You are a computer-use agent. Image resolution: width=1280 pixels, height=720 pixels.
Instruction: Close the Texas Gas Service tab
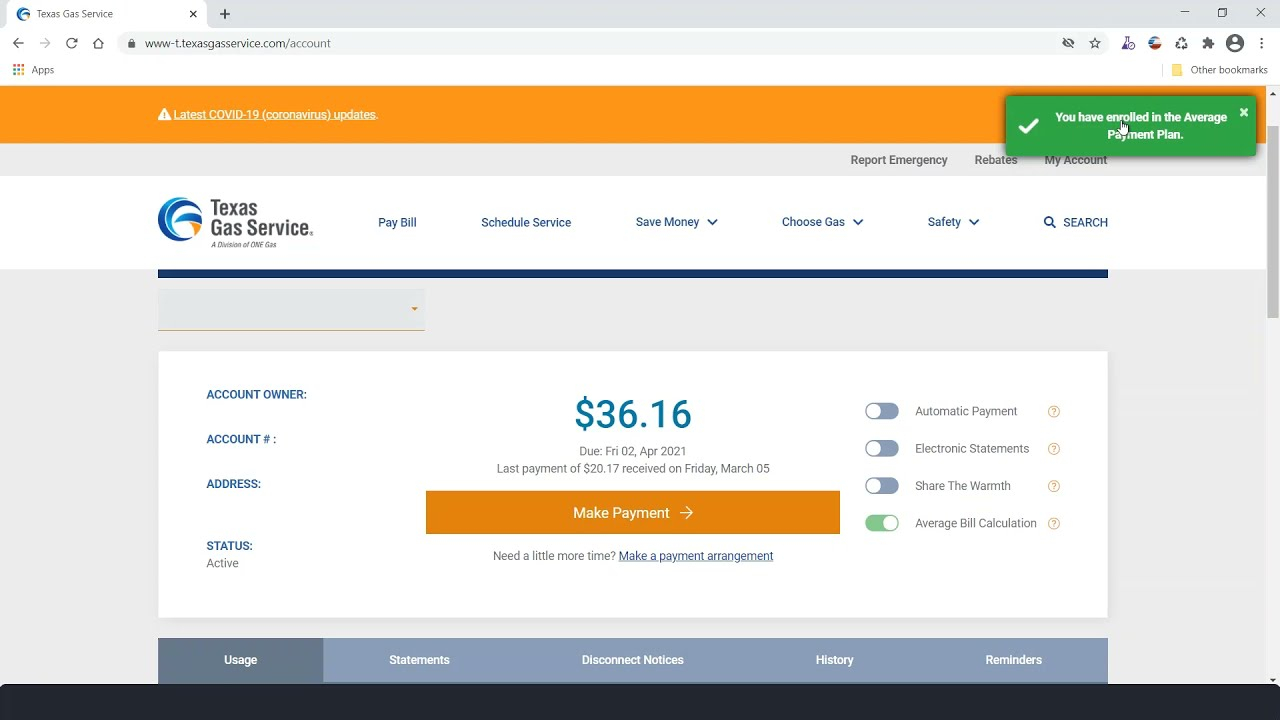[x=194, y=14]
